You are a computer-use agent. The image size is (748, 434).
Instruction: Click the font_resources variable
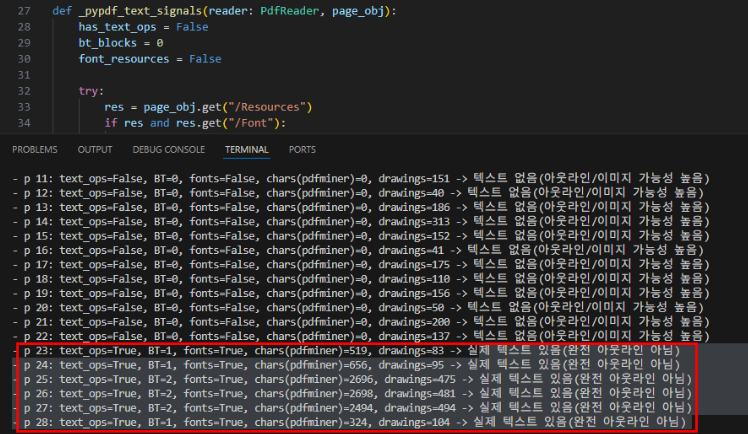point(124,59)
